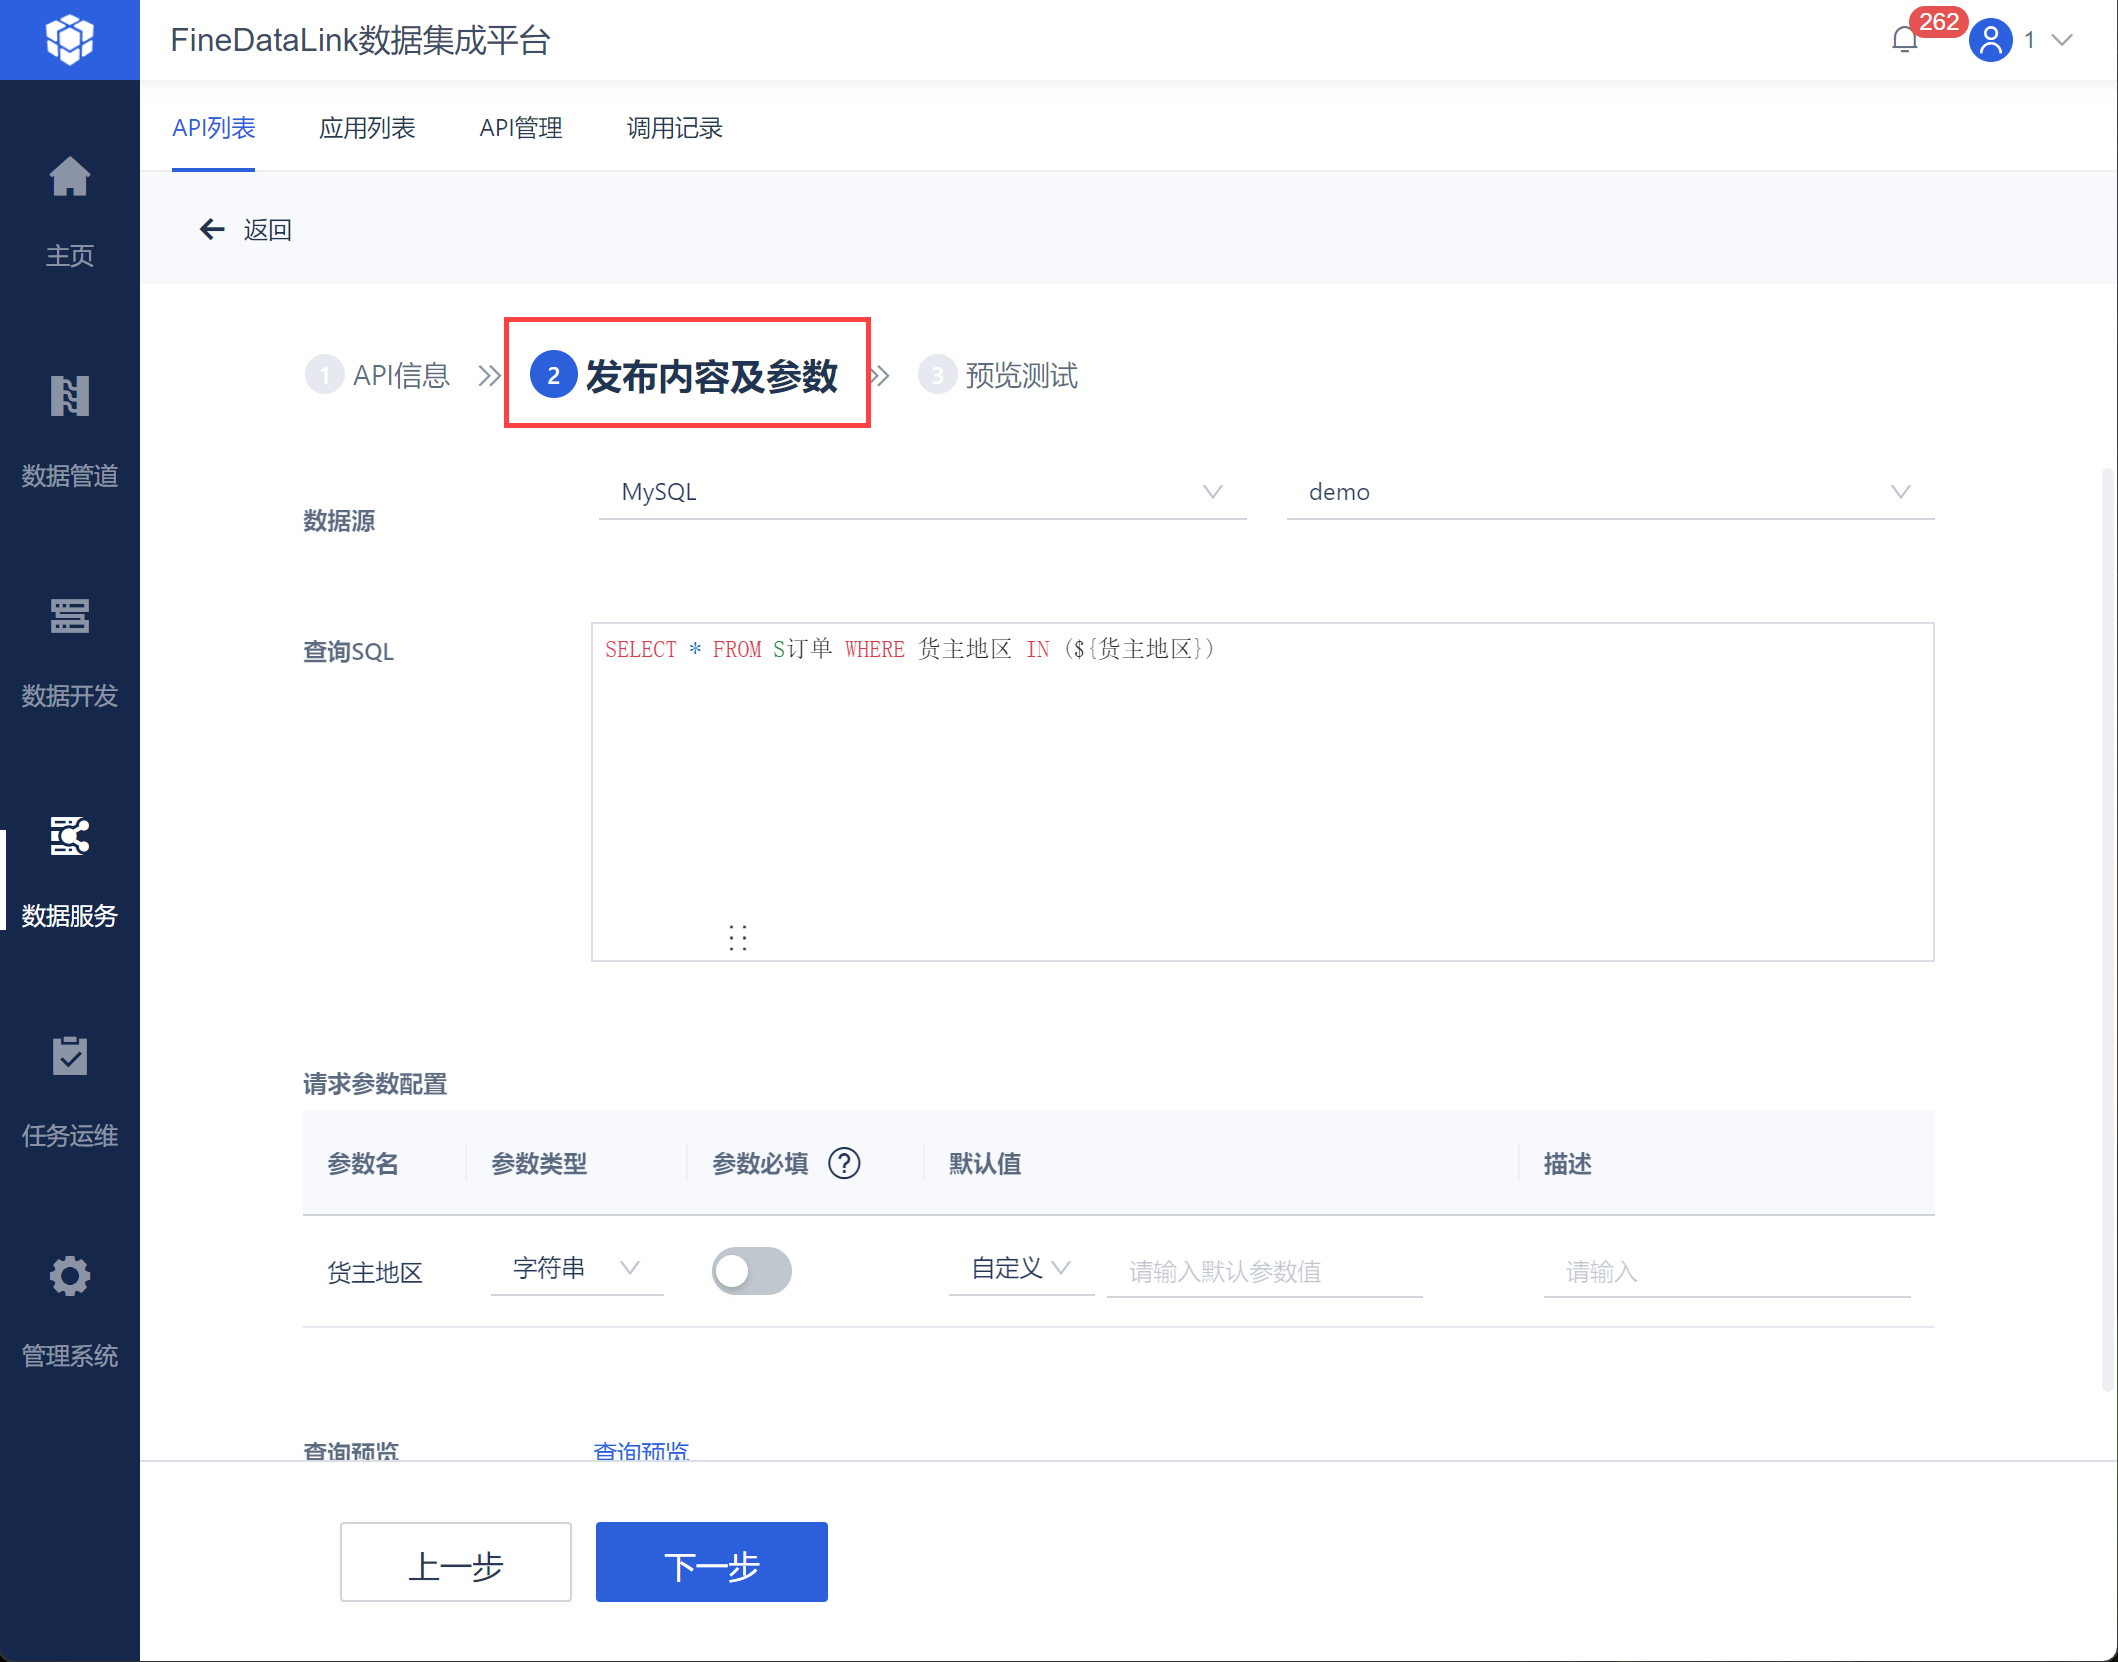
Task: Select 数据服务 data service sidebar icon
Action: tap(69, 837)
